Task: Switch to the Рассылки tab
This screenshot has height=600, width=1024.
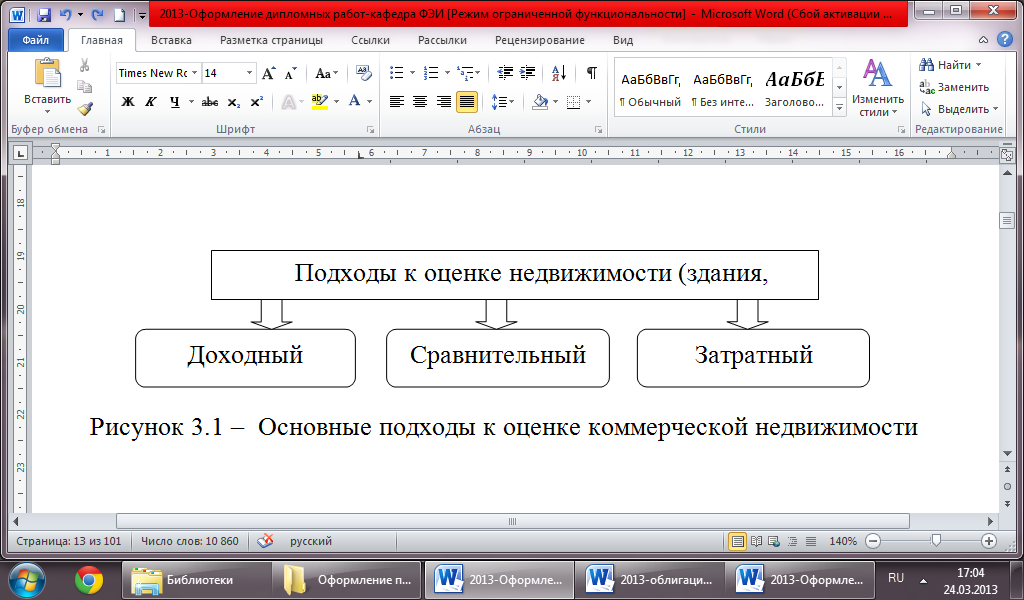Action: pyautogui.click(x=442, y=40)
